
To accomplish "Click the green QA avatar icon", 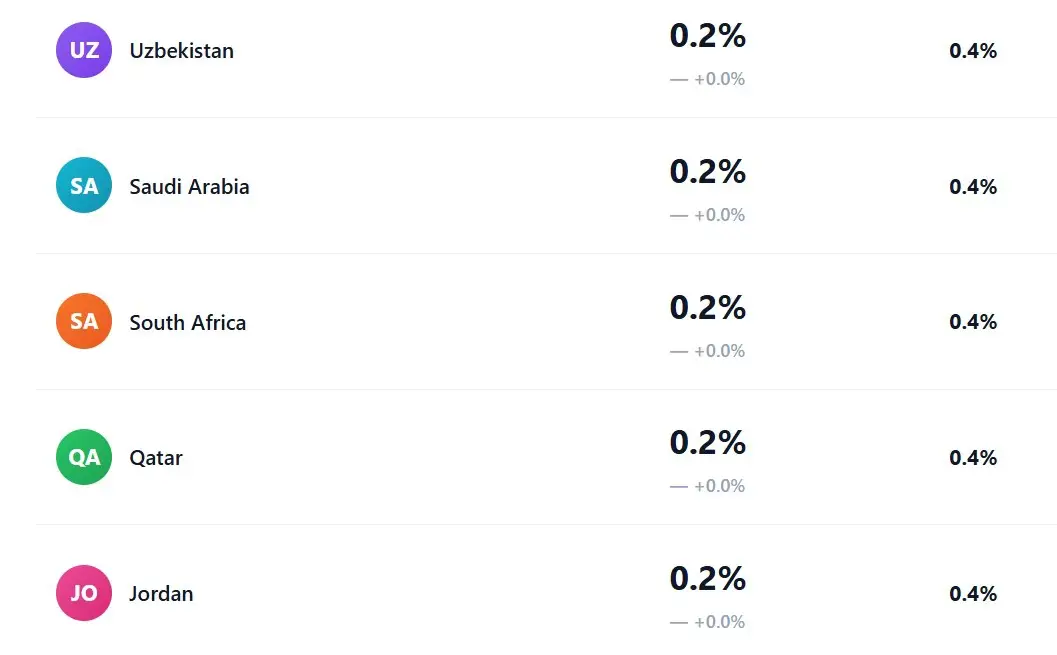I will tap(84, 457).
